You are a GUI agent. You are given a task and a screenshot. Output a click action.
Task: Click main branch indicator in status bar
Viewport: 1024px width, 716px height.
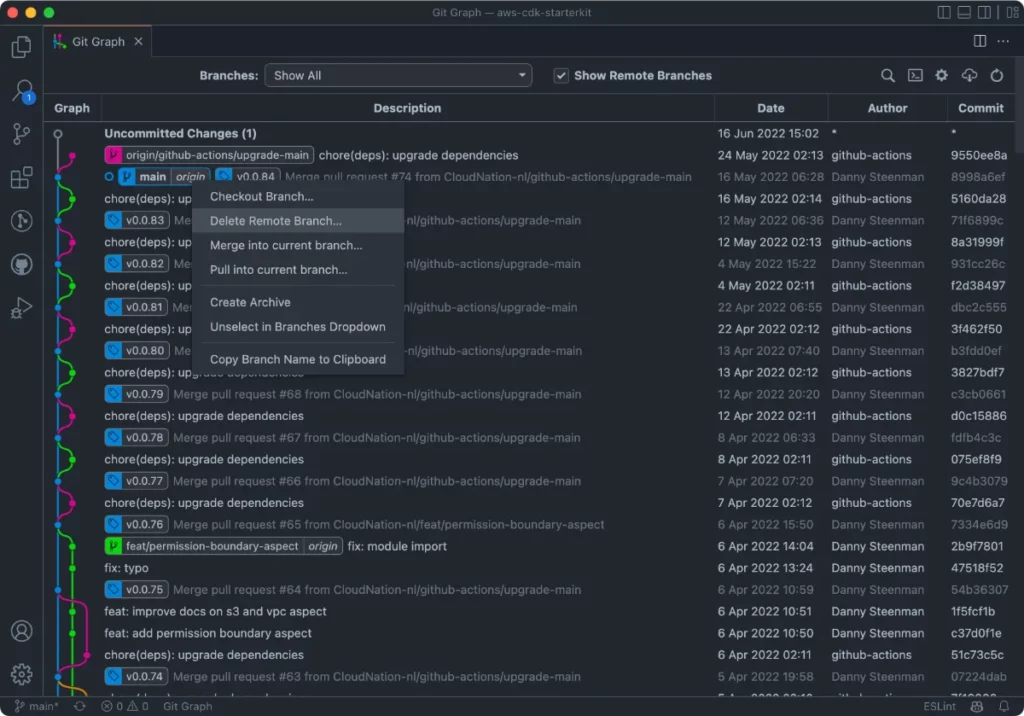tap(36, 706)
